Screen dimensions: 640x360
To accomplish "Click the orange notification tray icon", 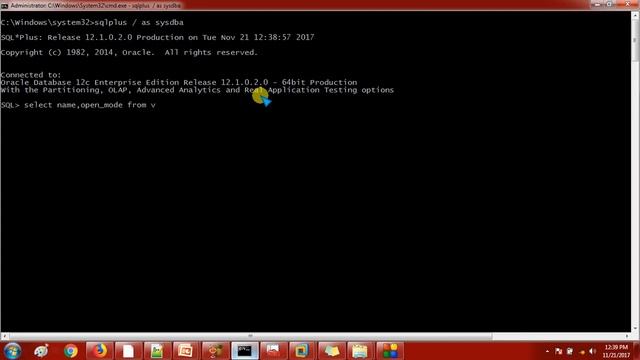I will tap(582, 351).
